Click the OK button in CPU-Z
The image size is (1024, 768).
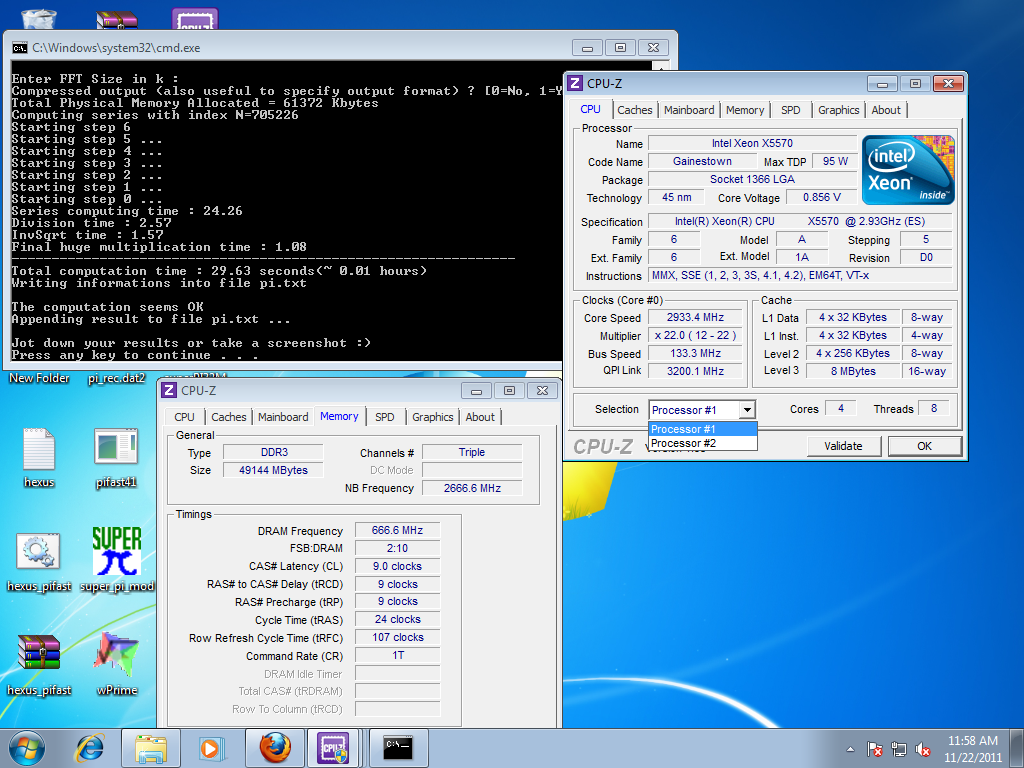(x=924, y=446)
